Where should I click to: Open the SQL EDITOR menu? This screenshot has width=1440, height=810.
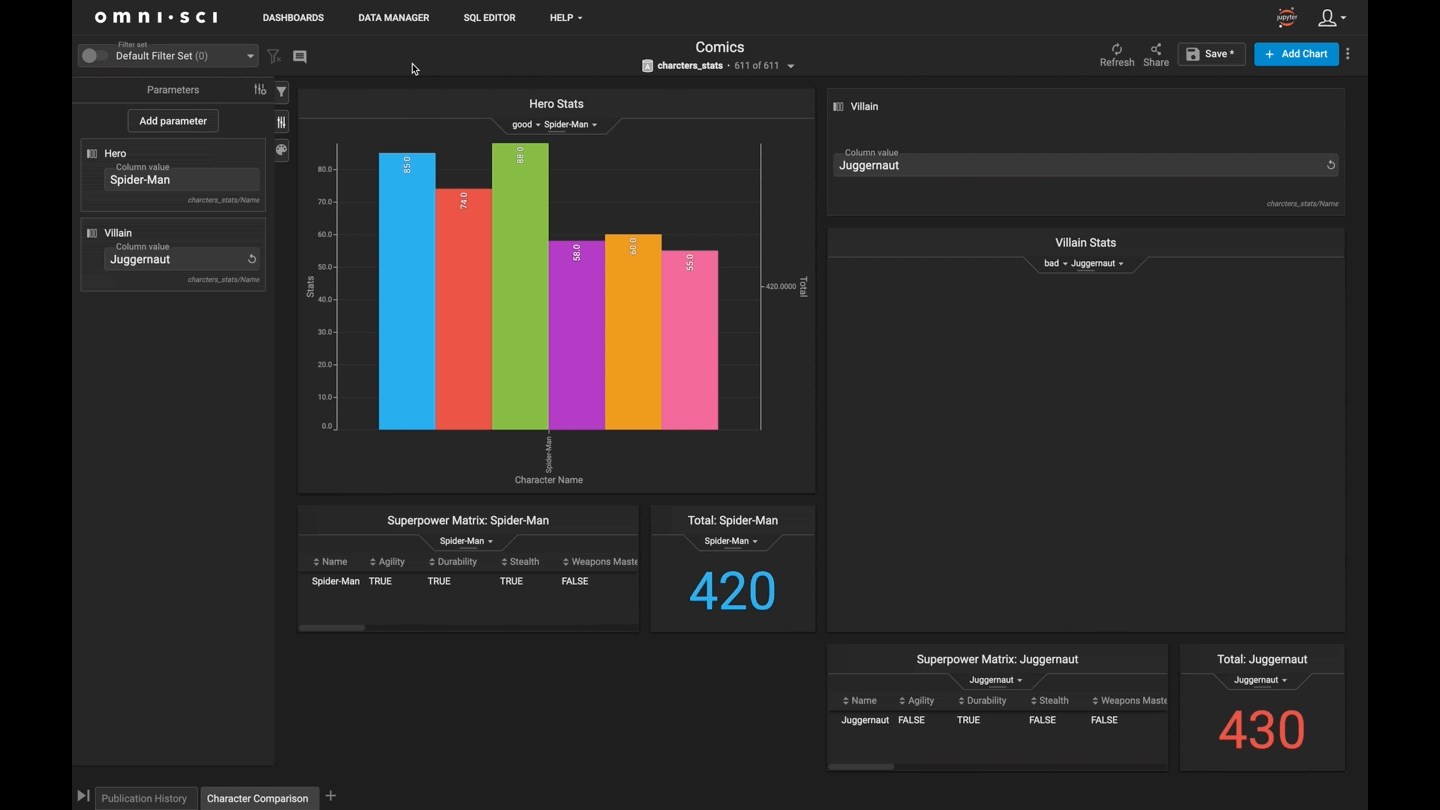[x=489, y=18]
